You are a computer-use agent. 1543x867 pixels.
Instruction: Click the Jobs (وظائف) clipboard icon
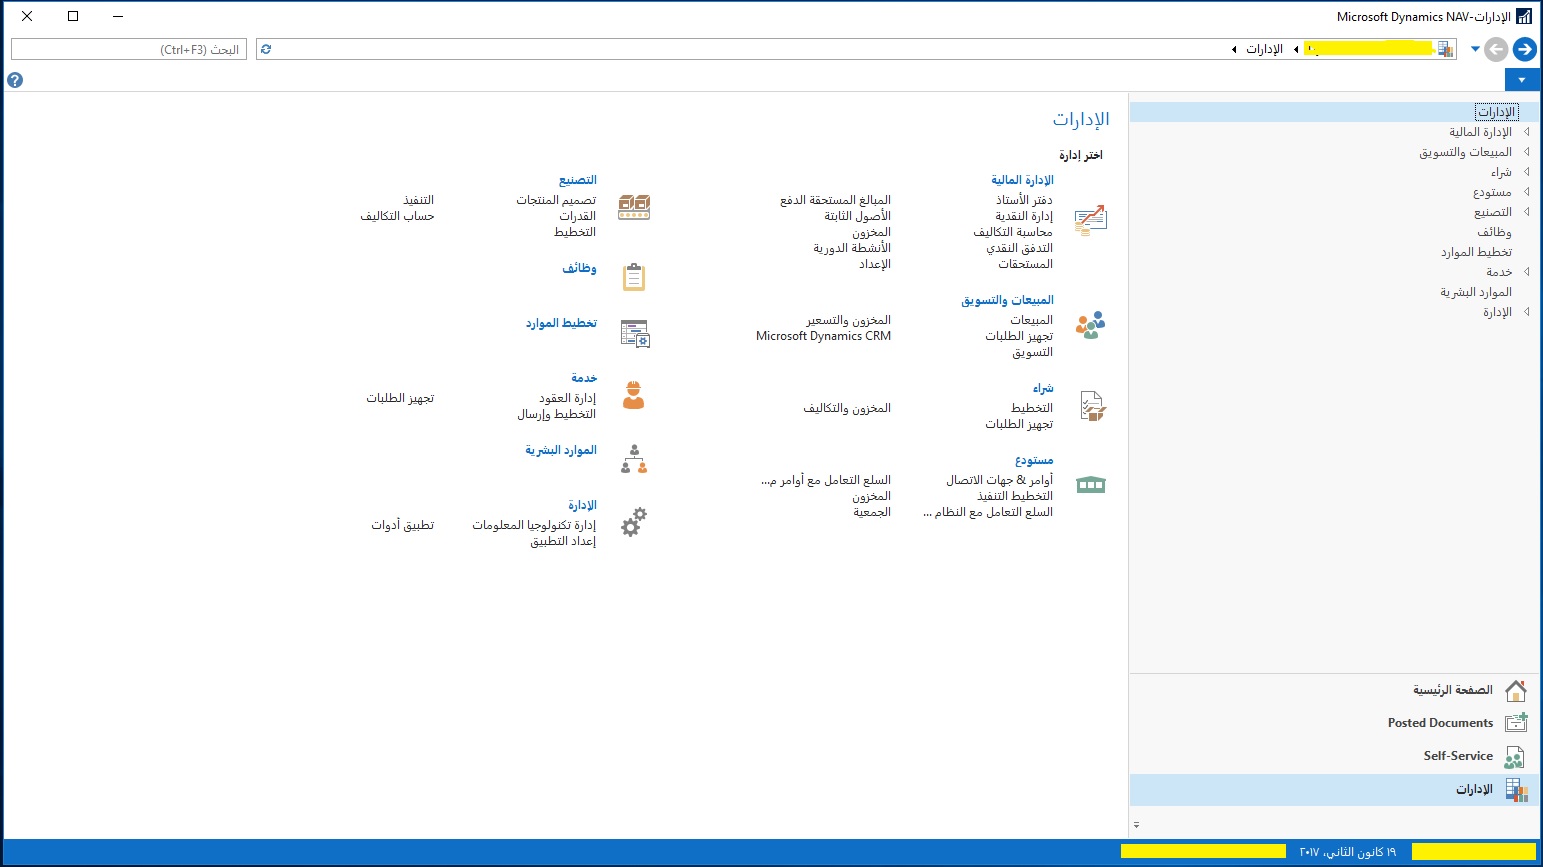point(634,277)
